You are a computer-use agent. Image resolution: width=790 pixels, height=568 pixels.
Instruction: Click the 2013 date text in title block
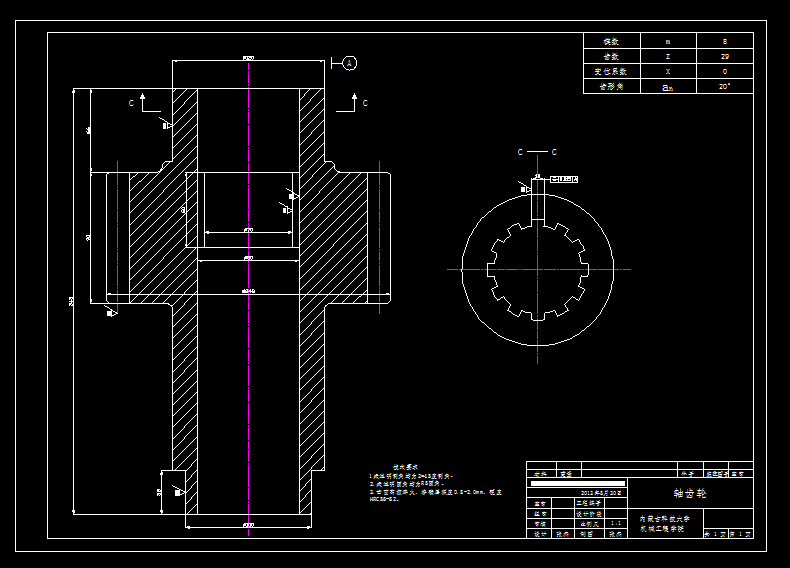(601, 493)
